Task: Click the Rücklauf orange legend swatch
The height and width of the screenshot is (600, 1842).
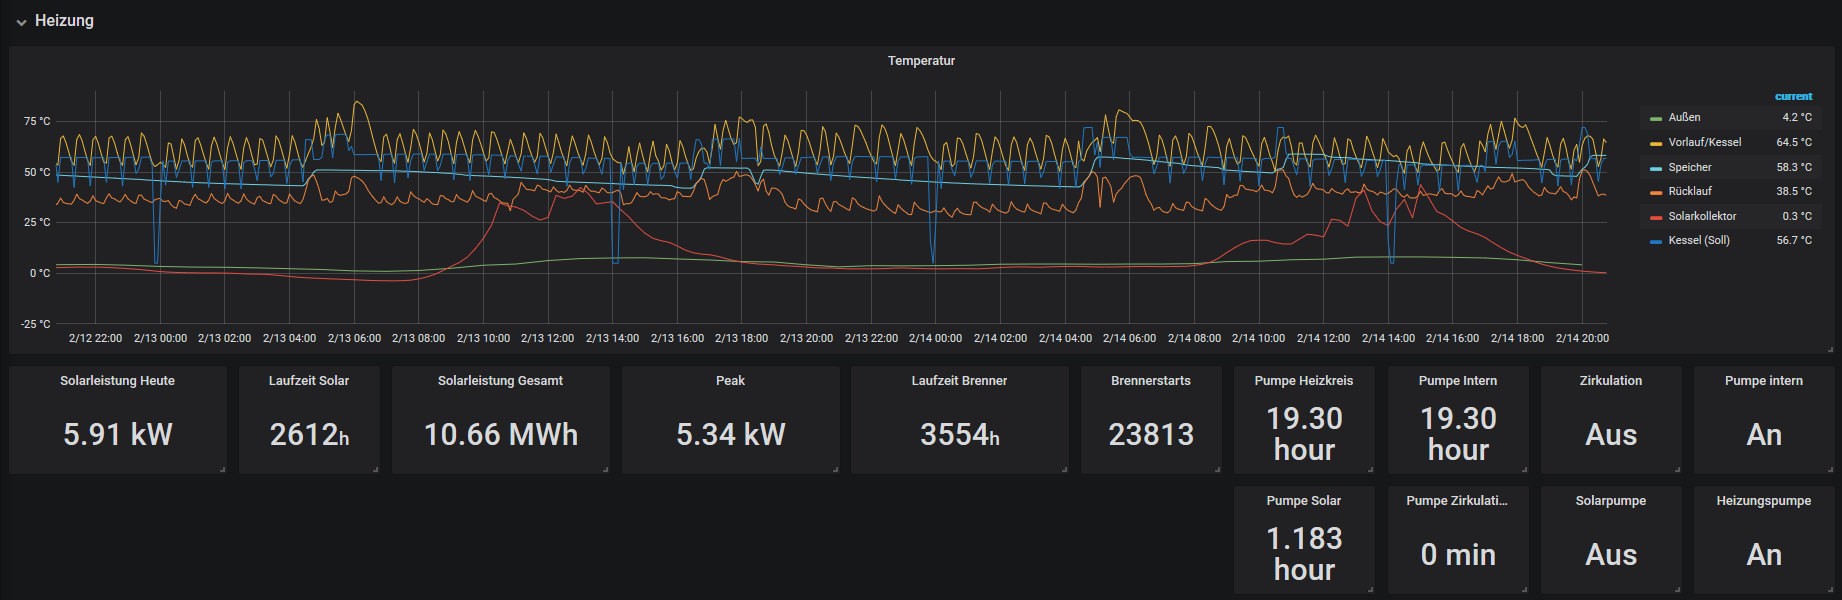Action: click(1656, 192)
